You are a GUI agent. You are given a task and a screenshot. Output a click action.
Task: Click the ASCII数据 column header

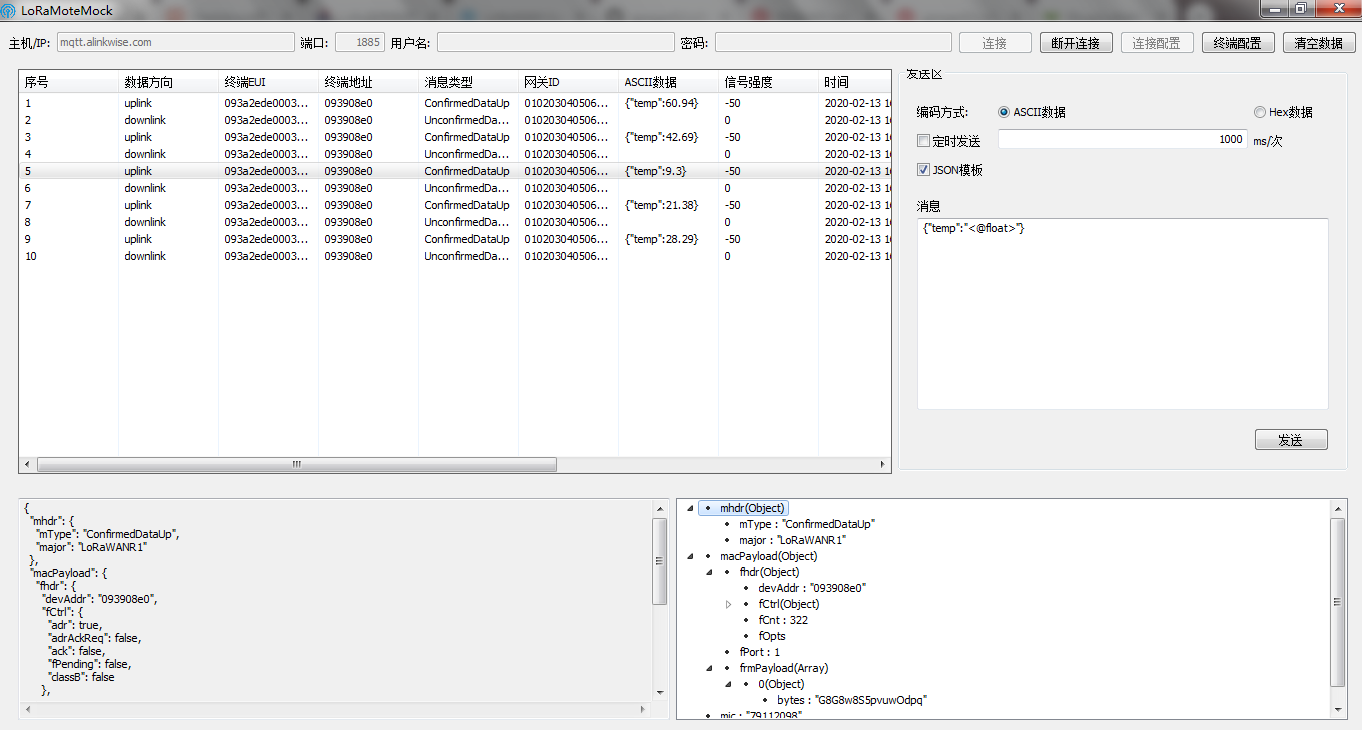click(668, 82)
